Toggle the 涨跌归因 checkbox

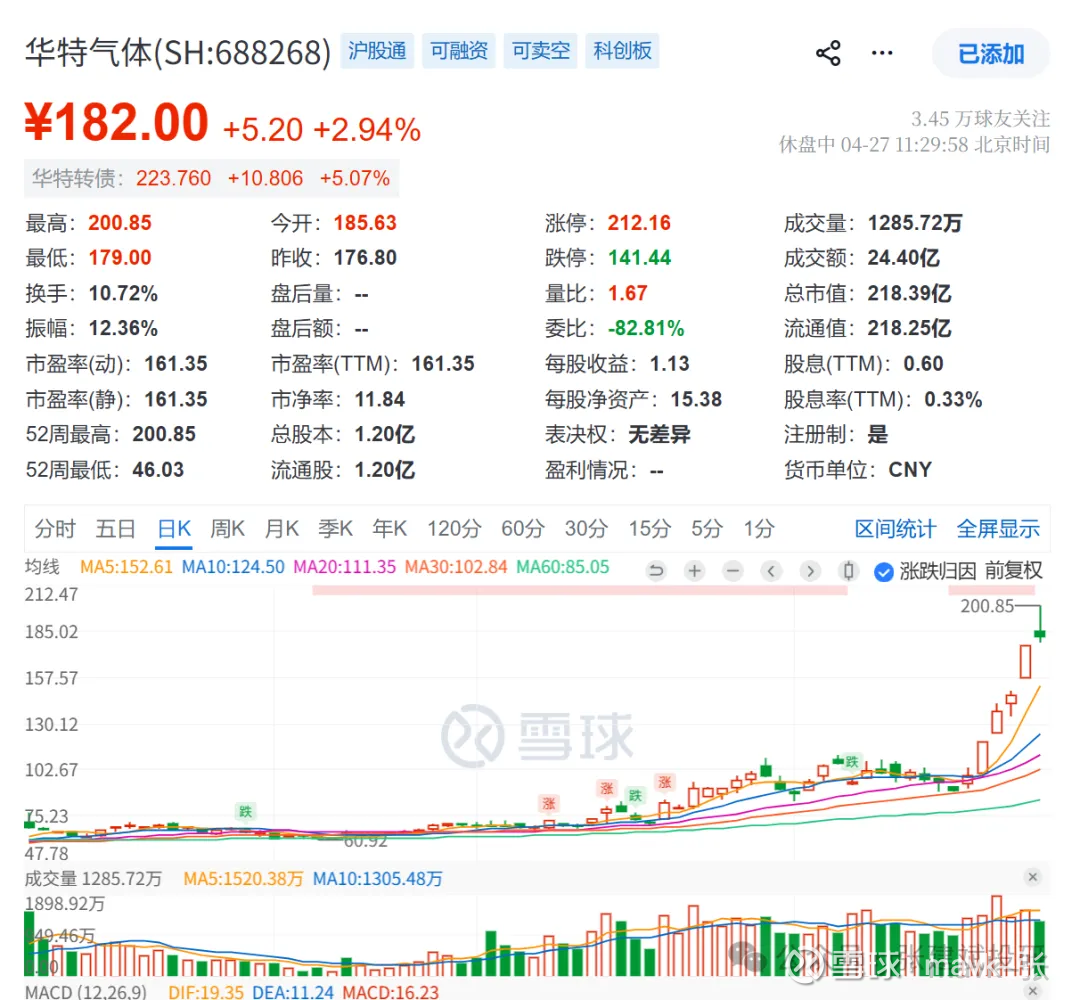tap(884, 572)
